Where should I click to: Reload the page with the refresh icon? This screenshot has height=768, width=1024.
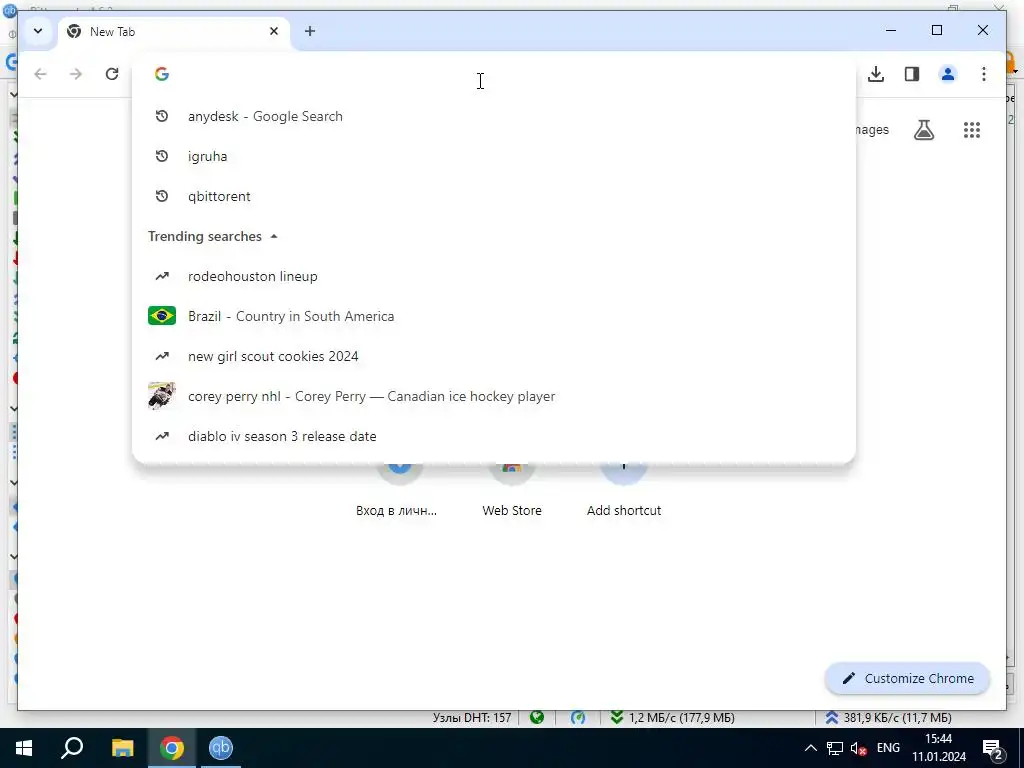click(x=112, y=74)
